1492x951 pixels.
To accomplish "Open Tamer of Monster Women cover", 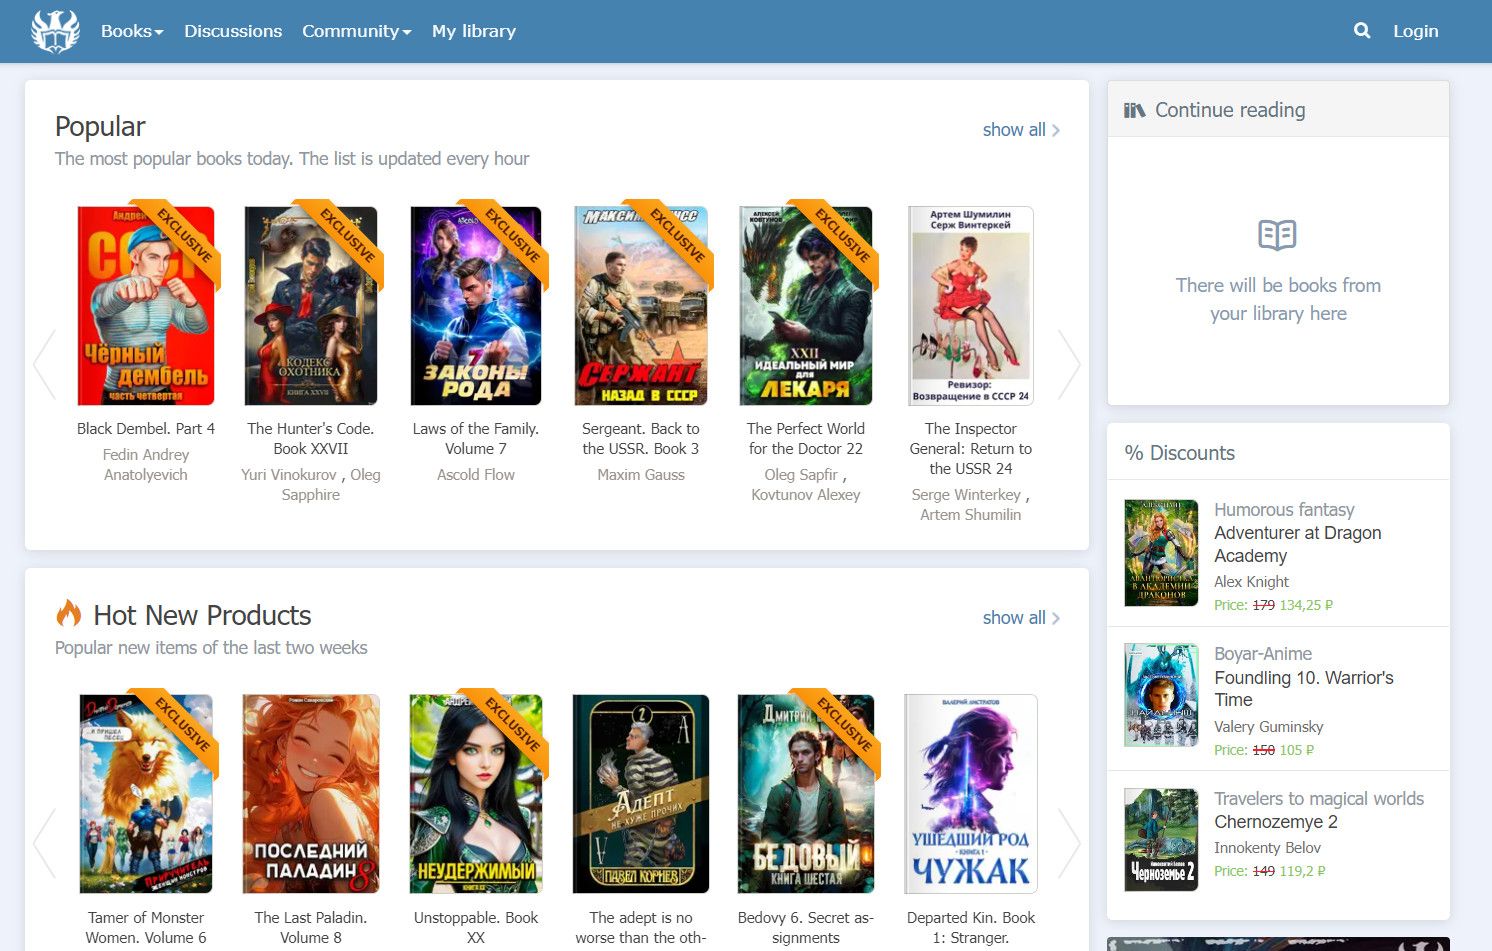I will click(146, 794).
